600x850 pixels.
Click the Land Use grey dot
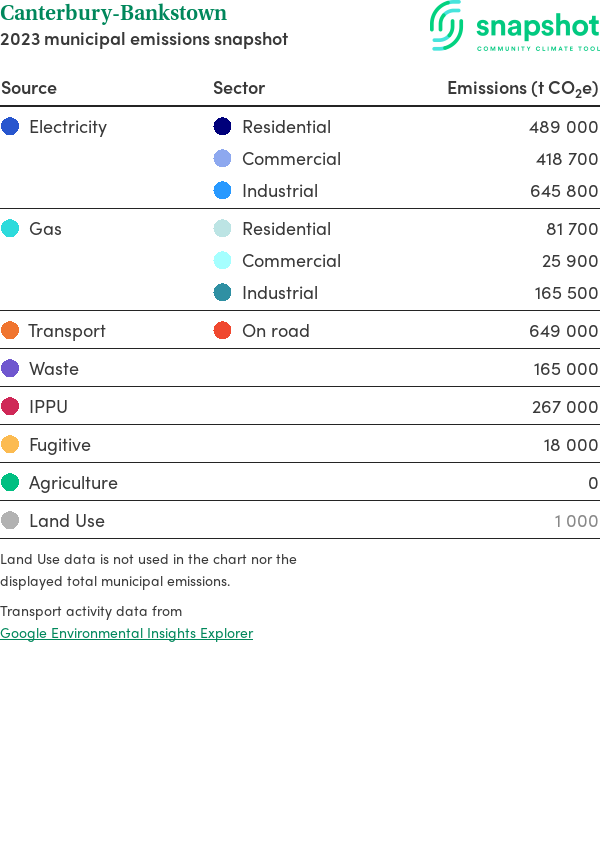tap(10, 521)
